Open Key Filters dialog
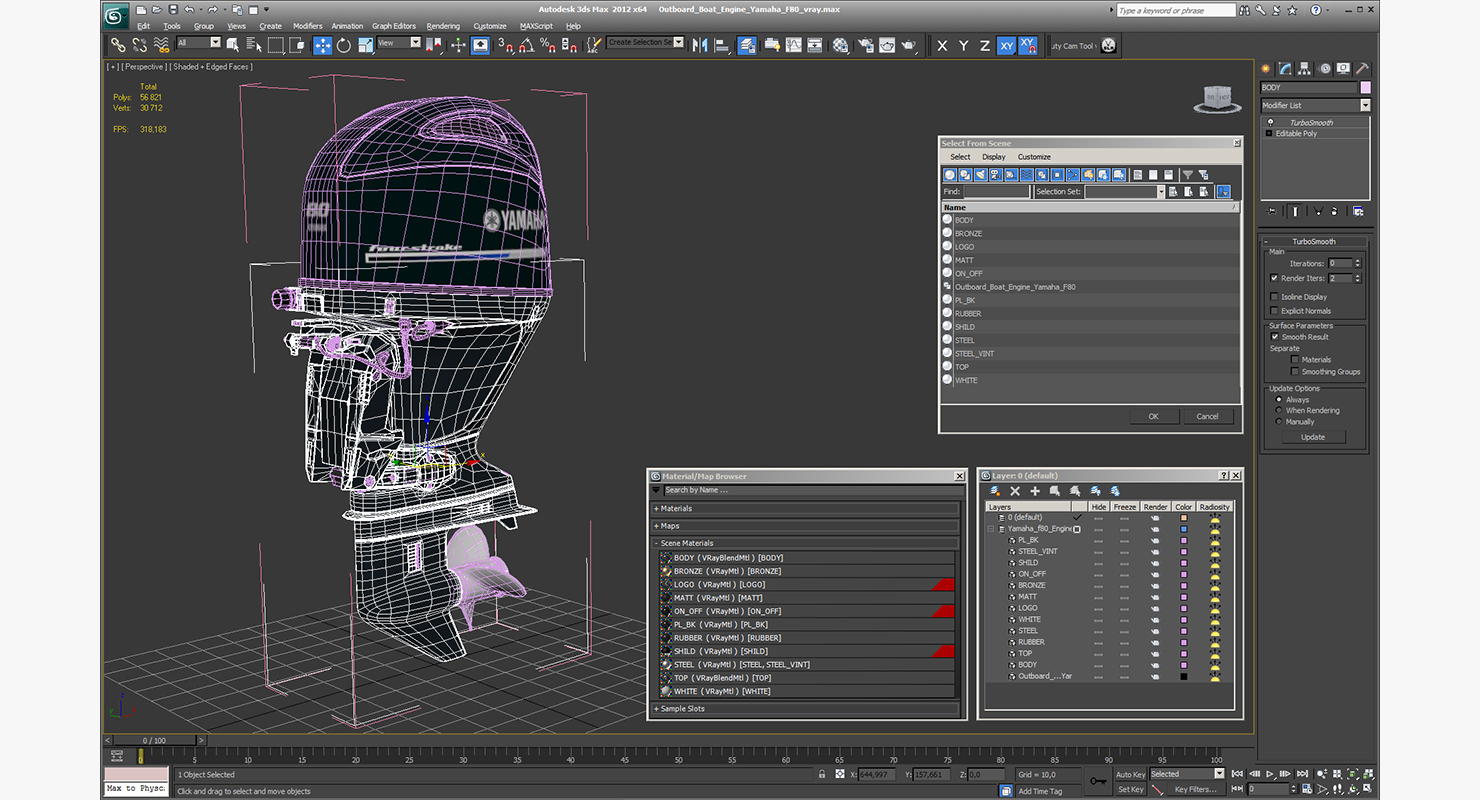Viewport: 1480px width, 800px height. click(1195, 789)
